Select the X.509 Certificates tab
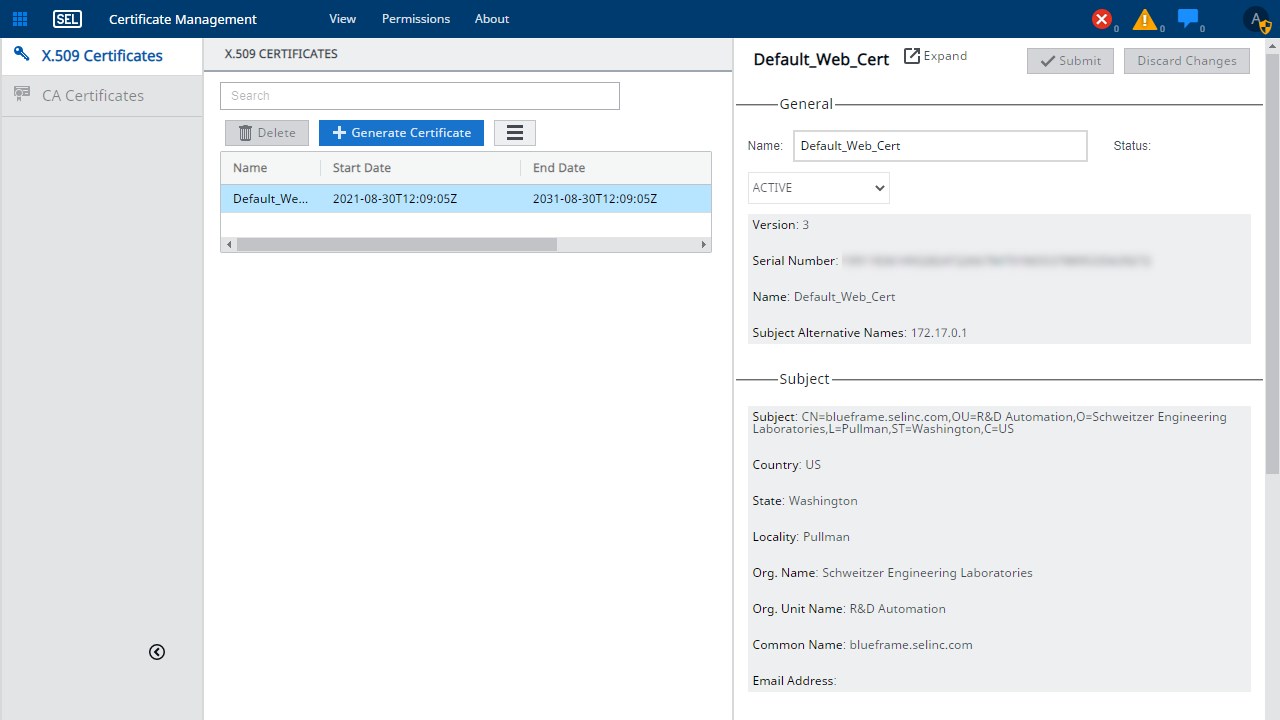 click(x=102, y=56)
